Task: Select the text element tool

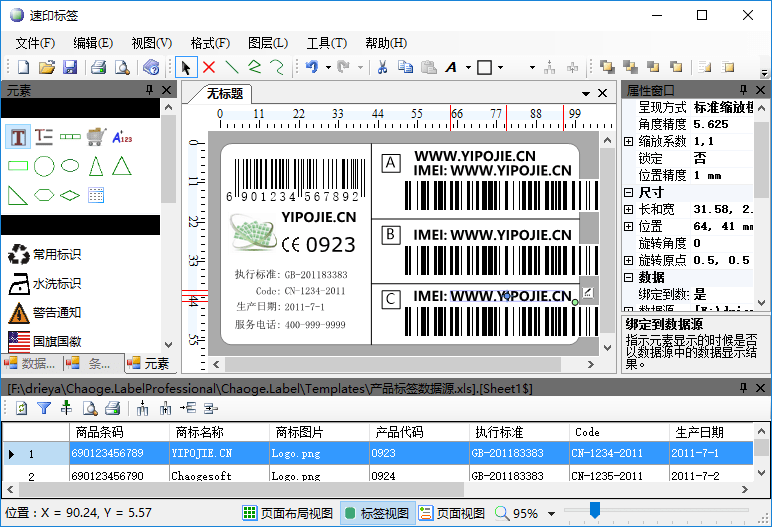Action: point(18,136)
